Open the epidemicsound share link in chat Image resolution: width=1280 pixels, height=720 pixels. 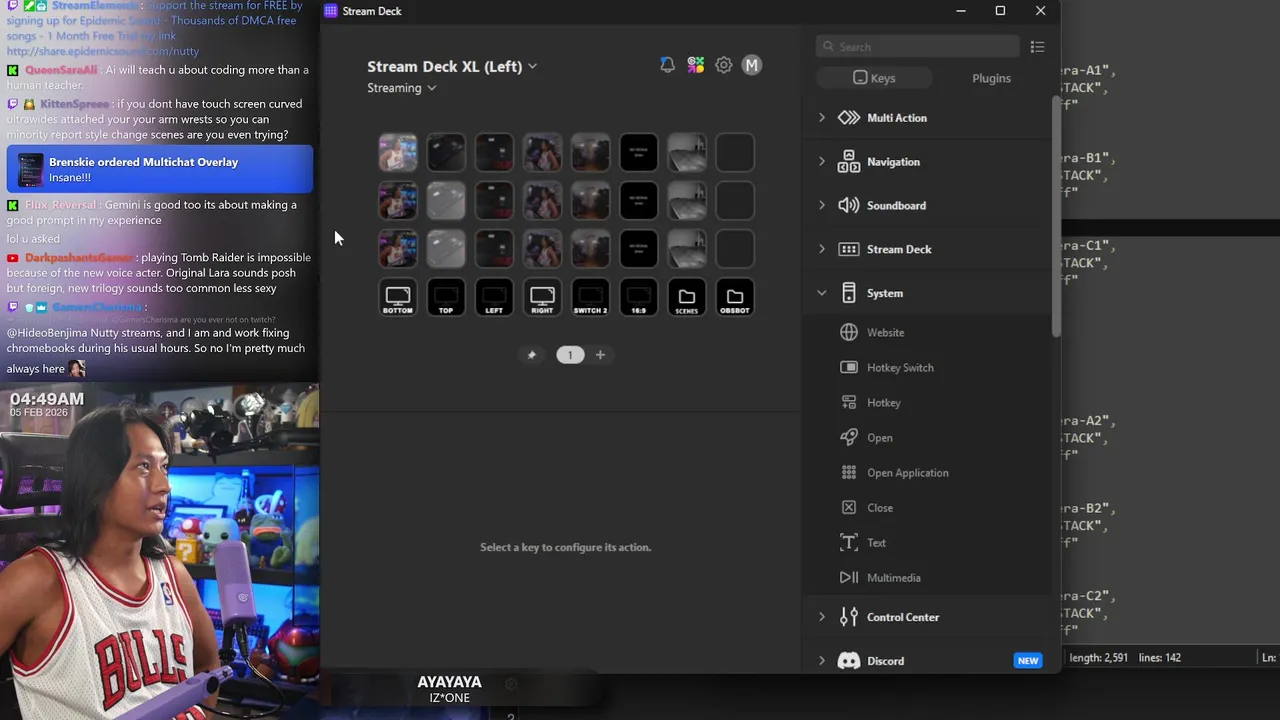[x=103, y=51]
